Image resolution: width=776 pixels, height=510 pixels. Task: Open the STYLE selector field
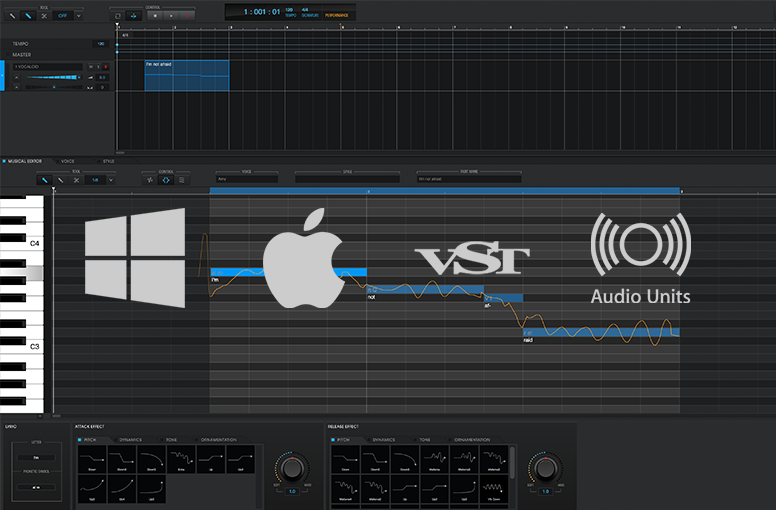347,179
